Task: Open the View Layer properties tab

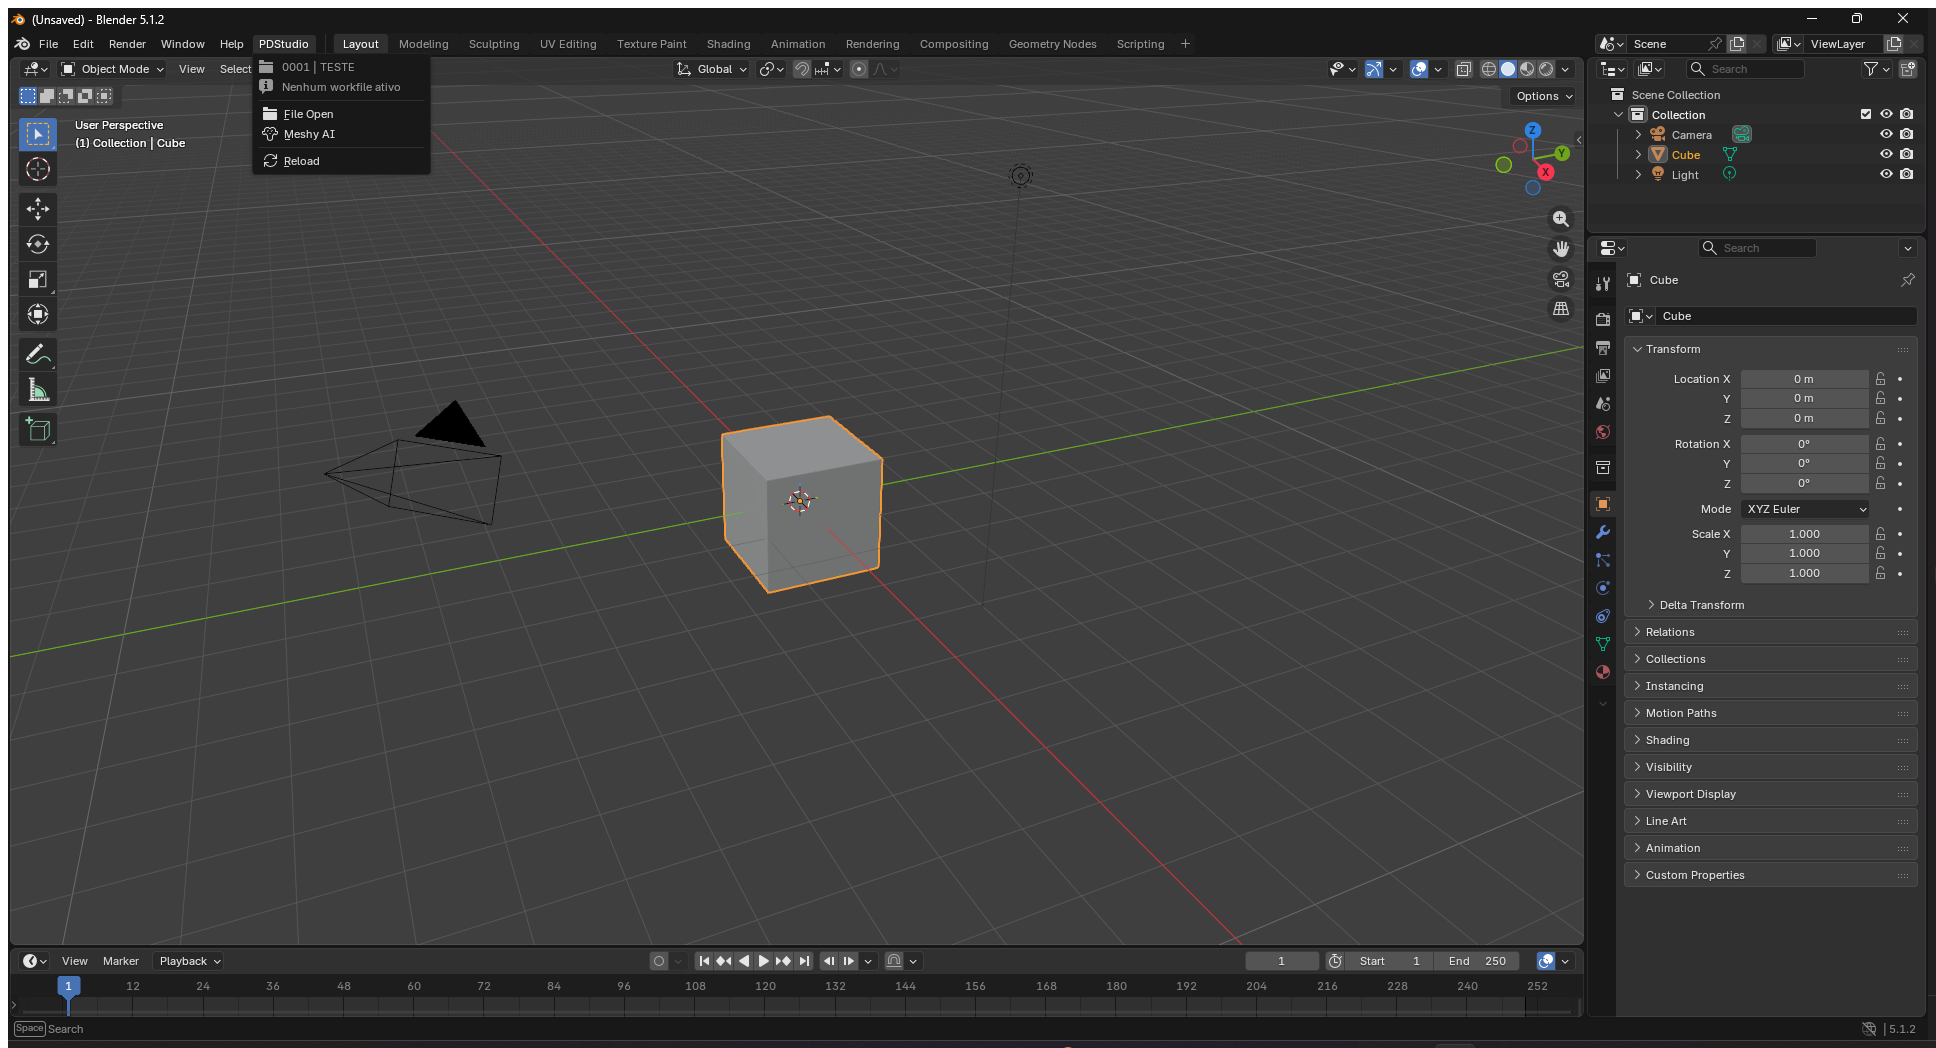Action: point(1603,376)
